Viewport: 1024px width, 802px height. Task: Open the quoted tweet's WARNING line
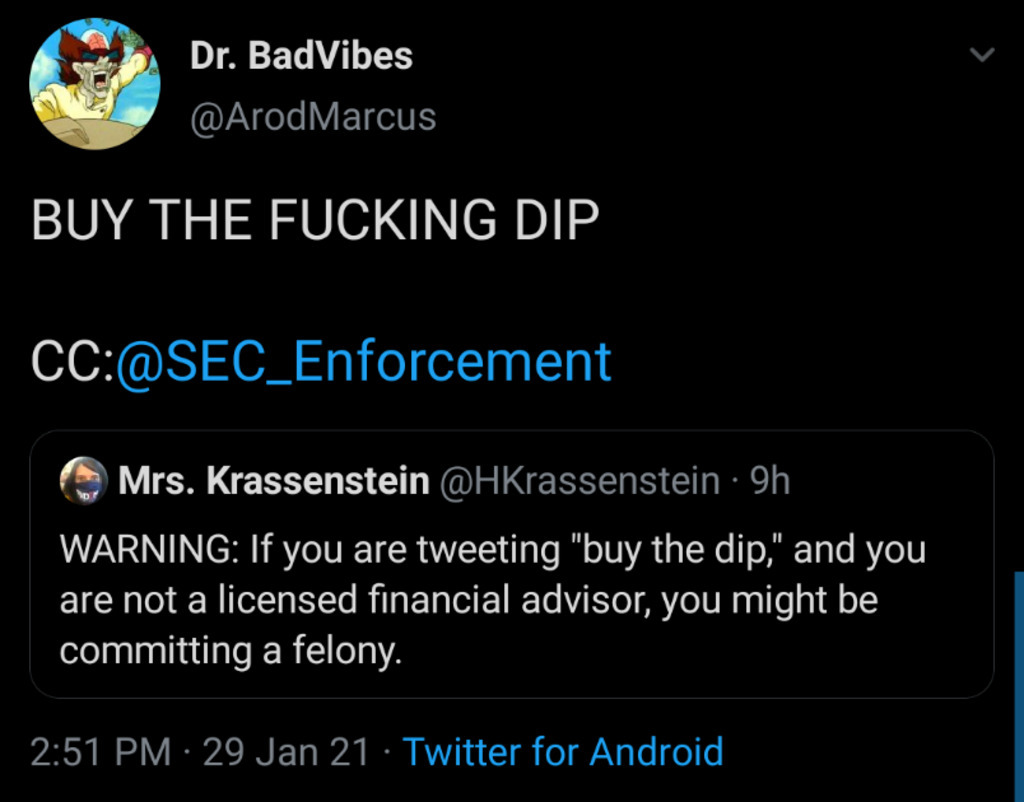point(492,549)
